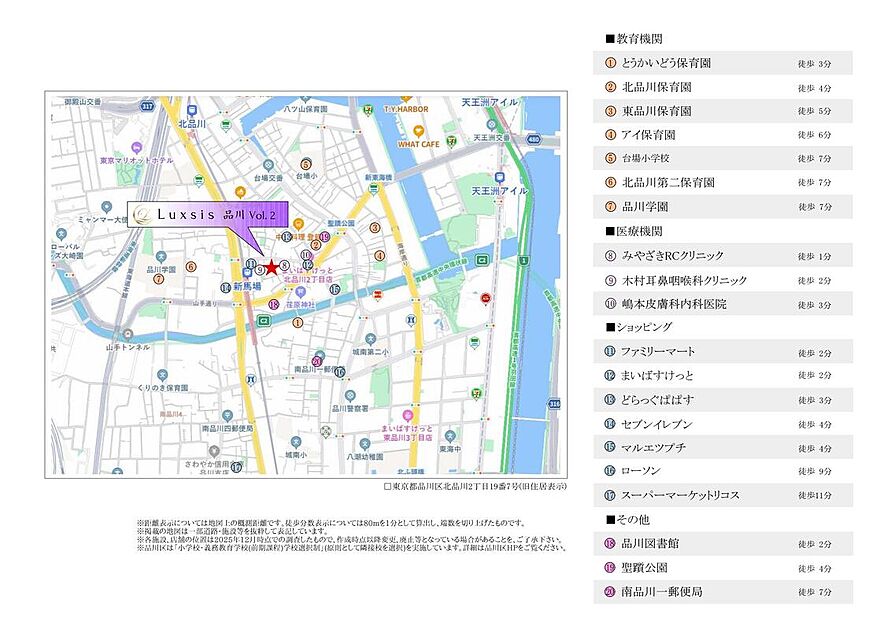
Task: Click map marker 1 below 荏原神社
Action: click(x=297, y=323)
